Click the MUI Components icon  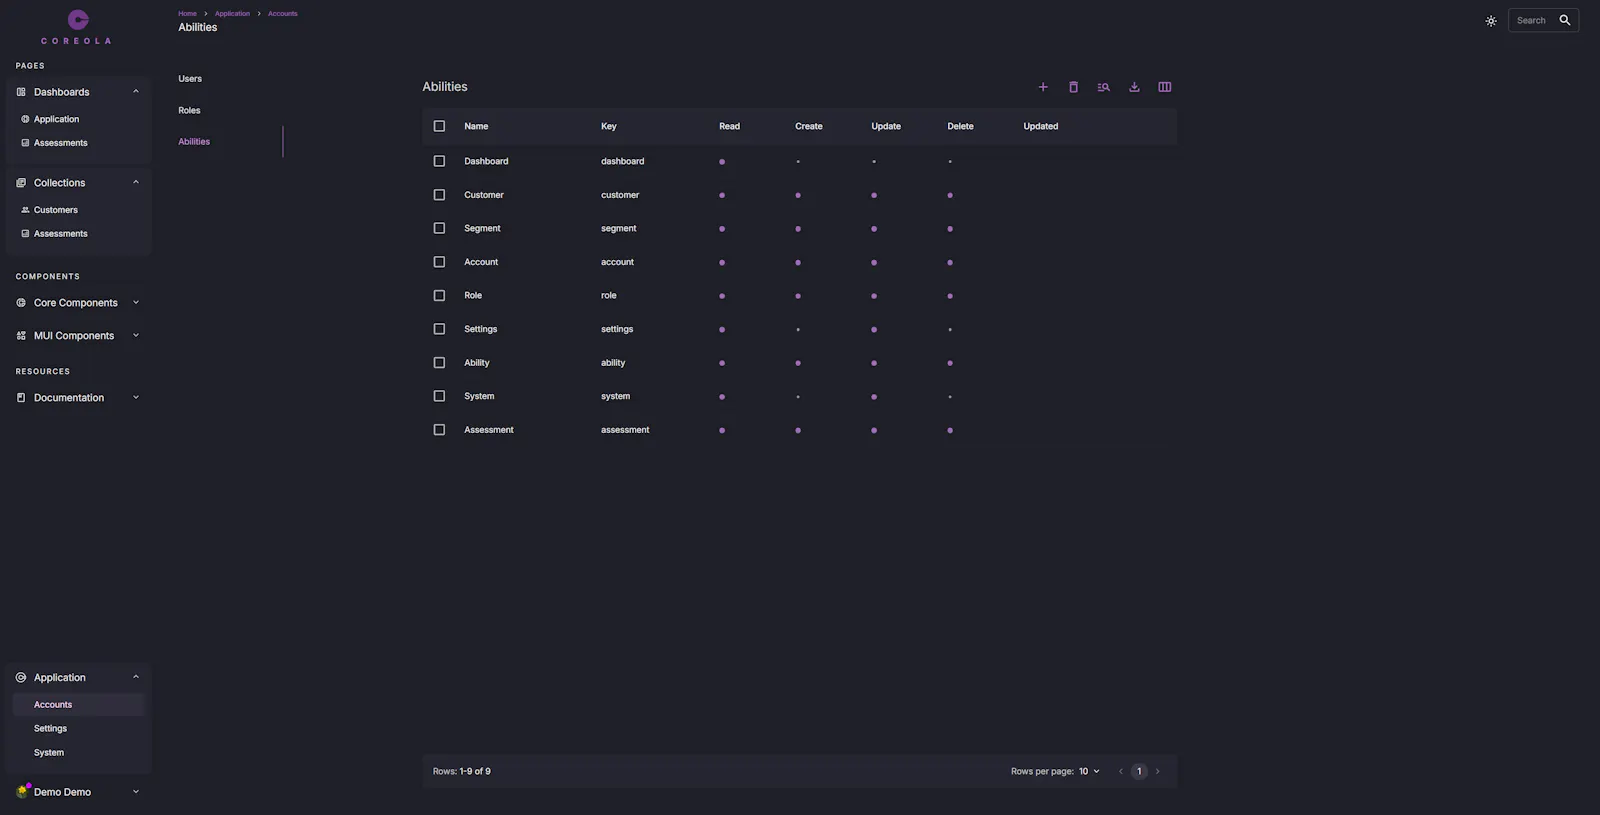pyautogui.click(x=21, y=336)
